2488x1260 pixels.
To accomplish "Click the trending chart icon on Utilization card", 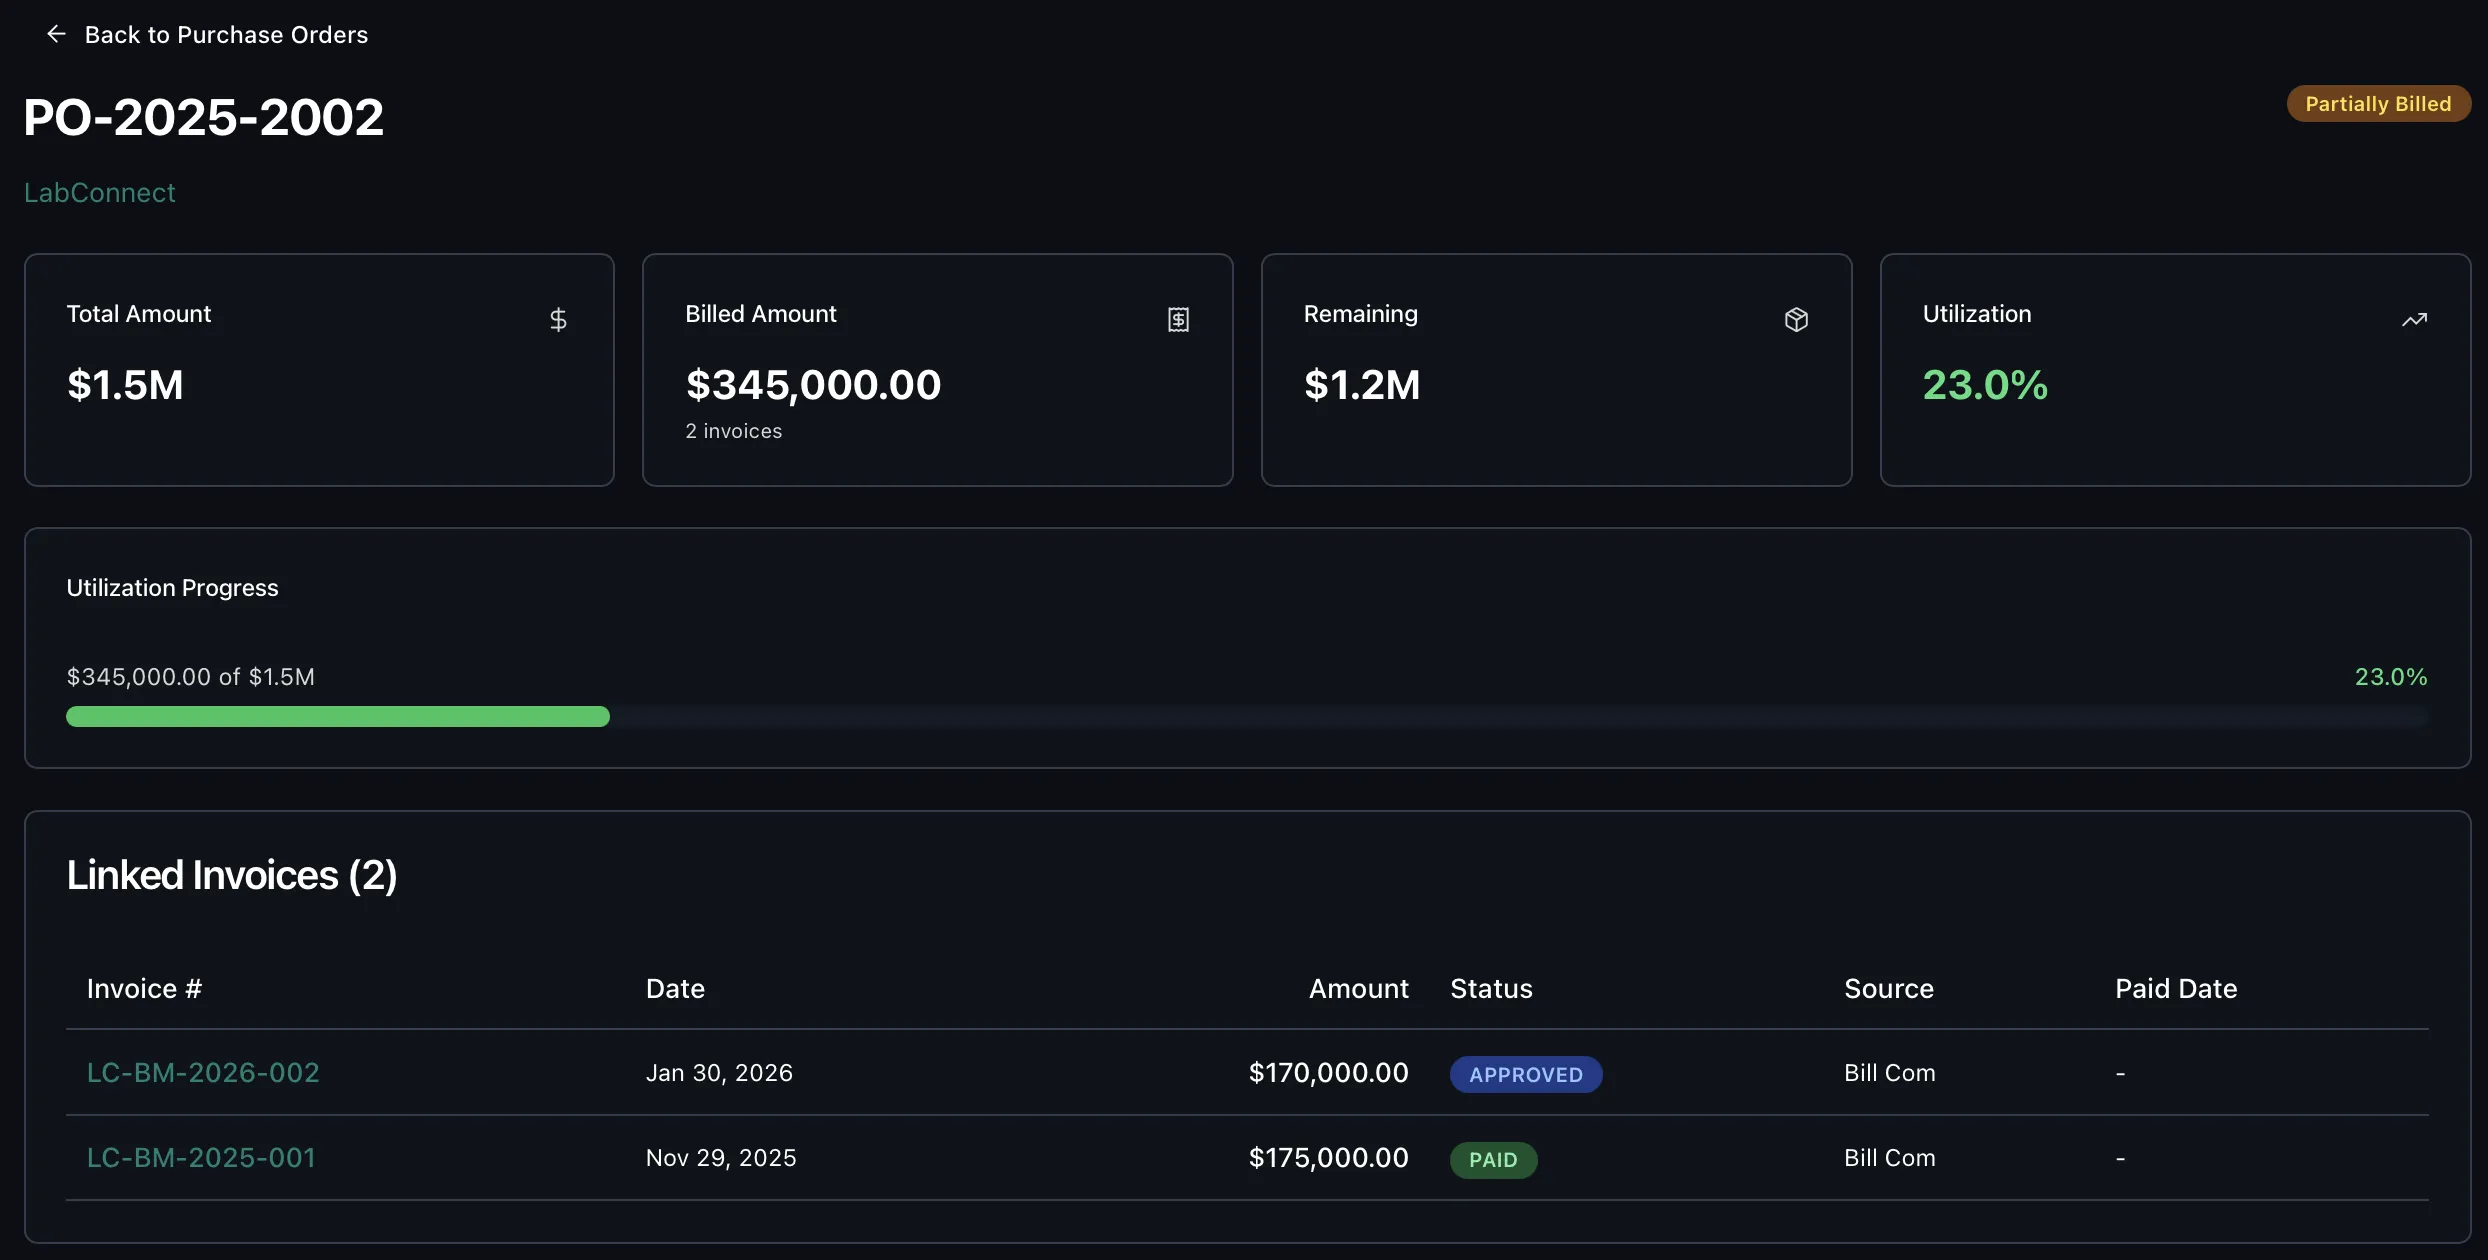I will coord(2415,319).
